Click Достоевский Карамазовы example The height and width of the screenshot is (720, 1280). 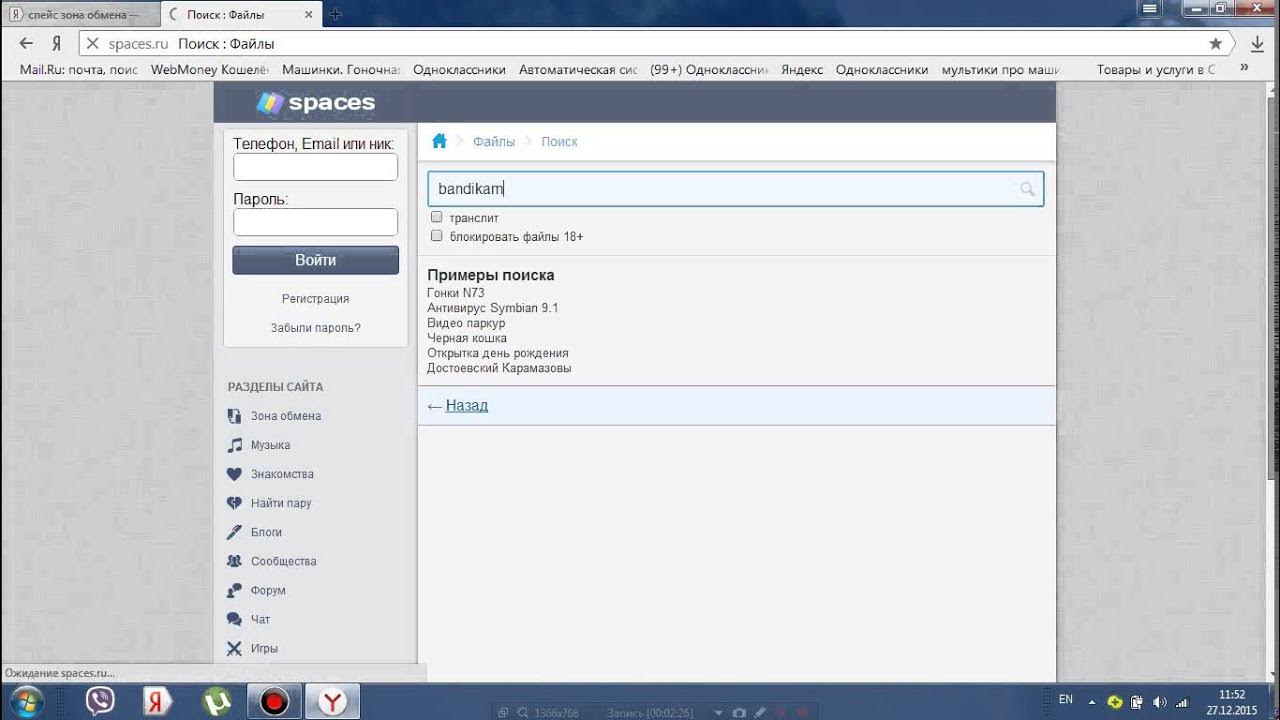499,368
